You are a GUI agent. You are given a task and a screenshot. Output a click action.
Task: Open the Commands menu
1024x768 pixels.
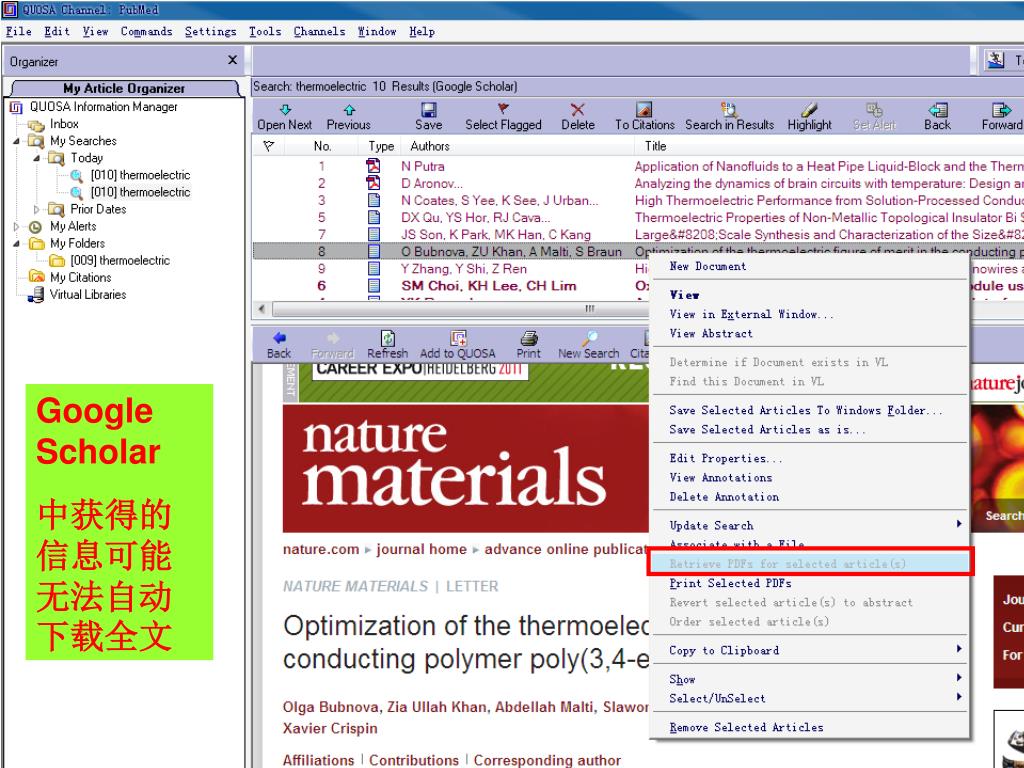(x=146, y=31)
